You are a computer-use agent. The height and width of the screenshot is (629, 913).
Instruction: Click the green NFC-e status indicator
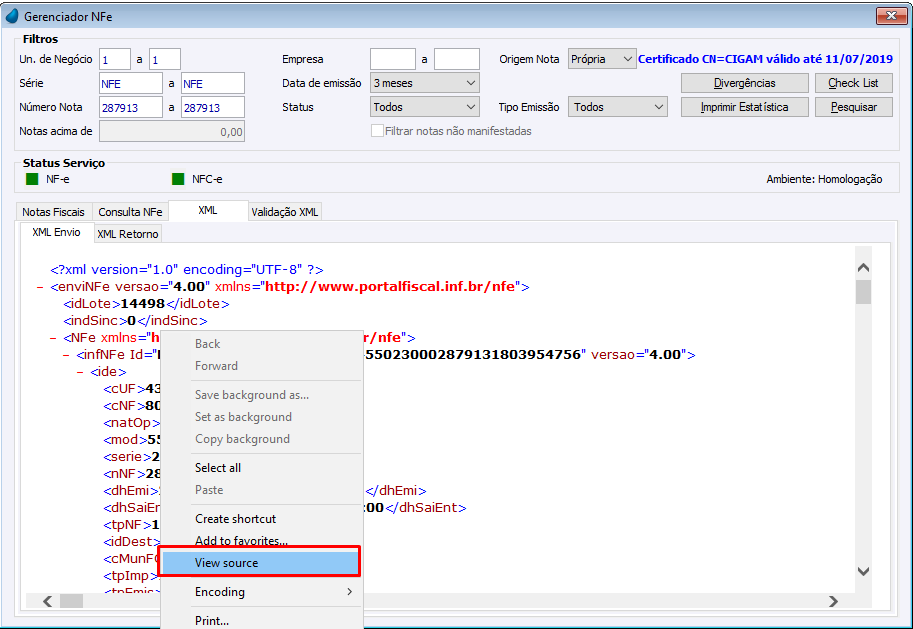tap(178, 179)
